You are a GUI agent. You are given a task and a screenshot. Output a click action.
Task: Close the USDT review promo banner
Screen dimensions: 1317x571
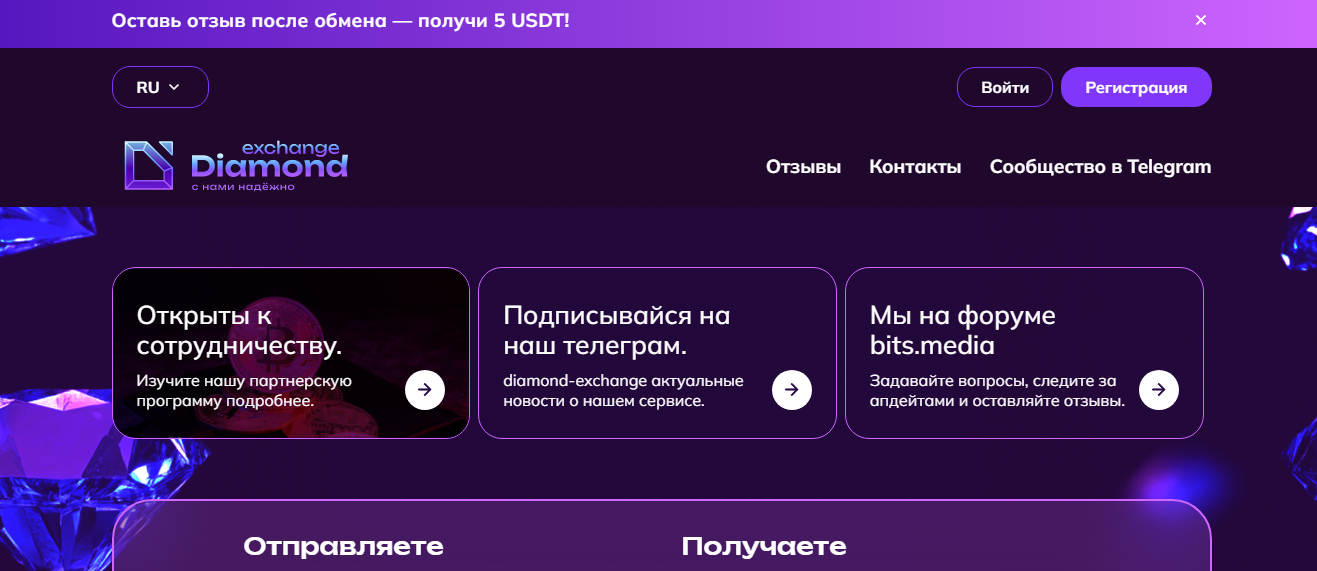[1201, 20]
